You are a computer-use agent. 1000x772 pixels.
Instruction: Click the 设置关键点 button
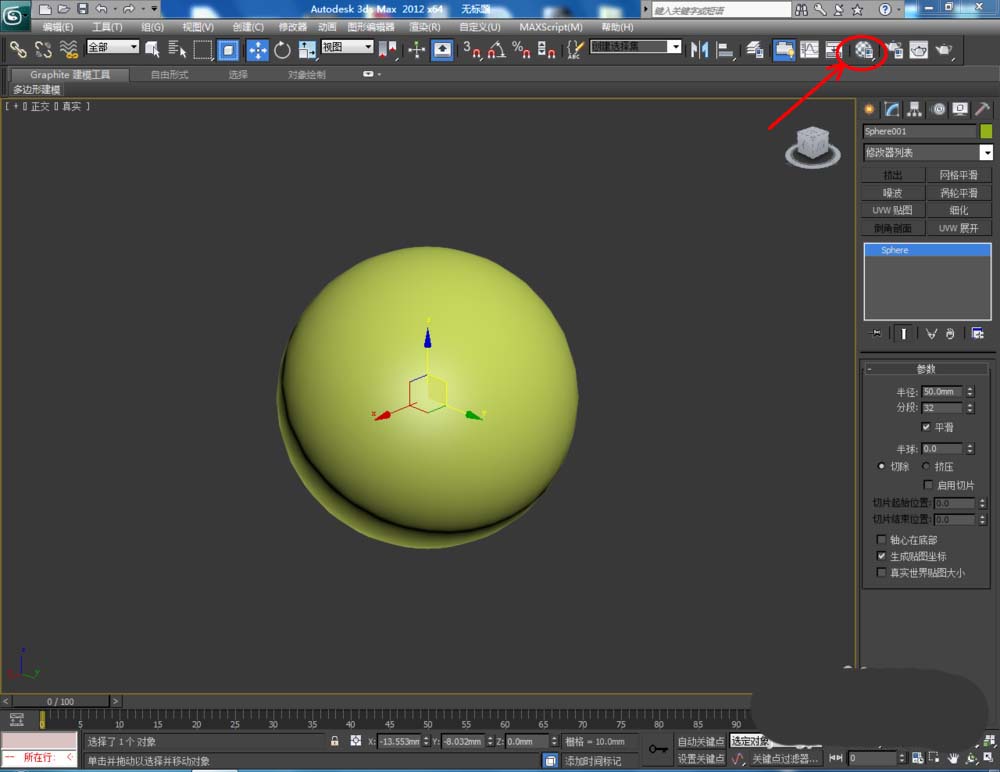[701, 759]
